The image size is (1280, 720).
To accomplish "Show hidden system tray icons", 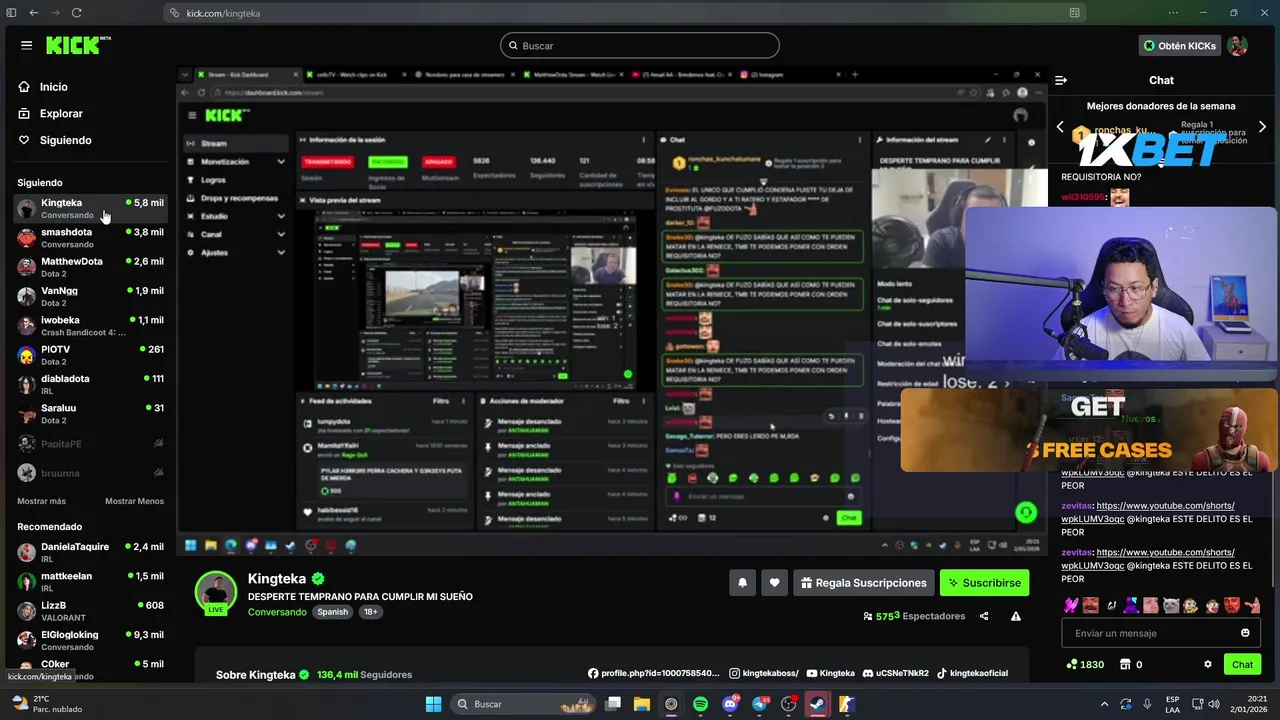I will pyautogui.click(x=1104, y=704).
